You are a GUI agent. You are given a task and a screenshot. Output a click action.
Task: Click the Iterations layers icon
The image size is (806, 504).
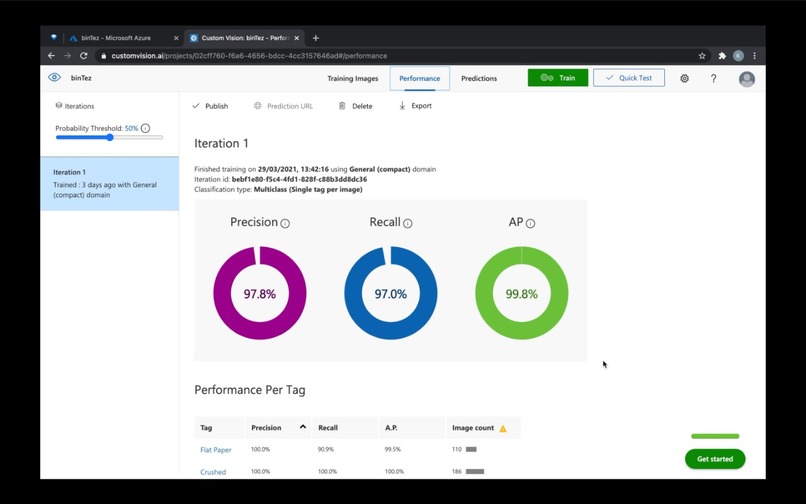coord(59,105)
